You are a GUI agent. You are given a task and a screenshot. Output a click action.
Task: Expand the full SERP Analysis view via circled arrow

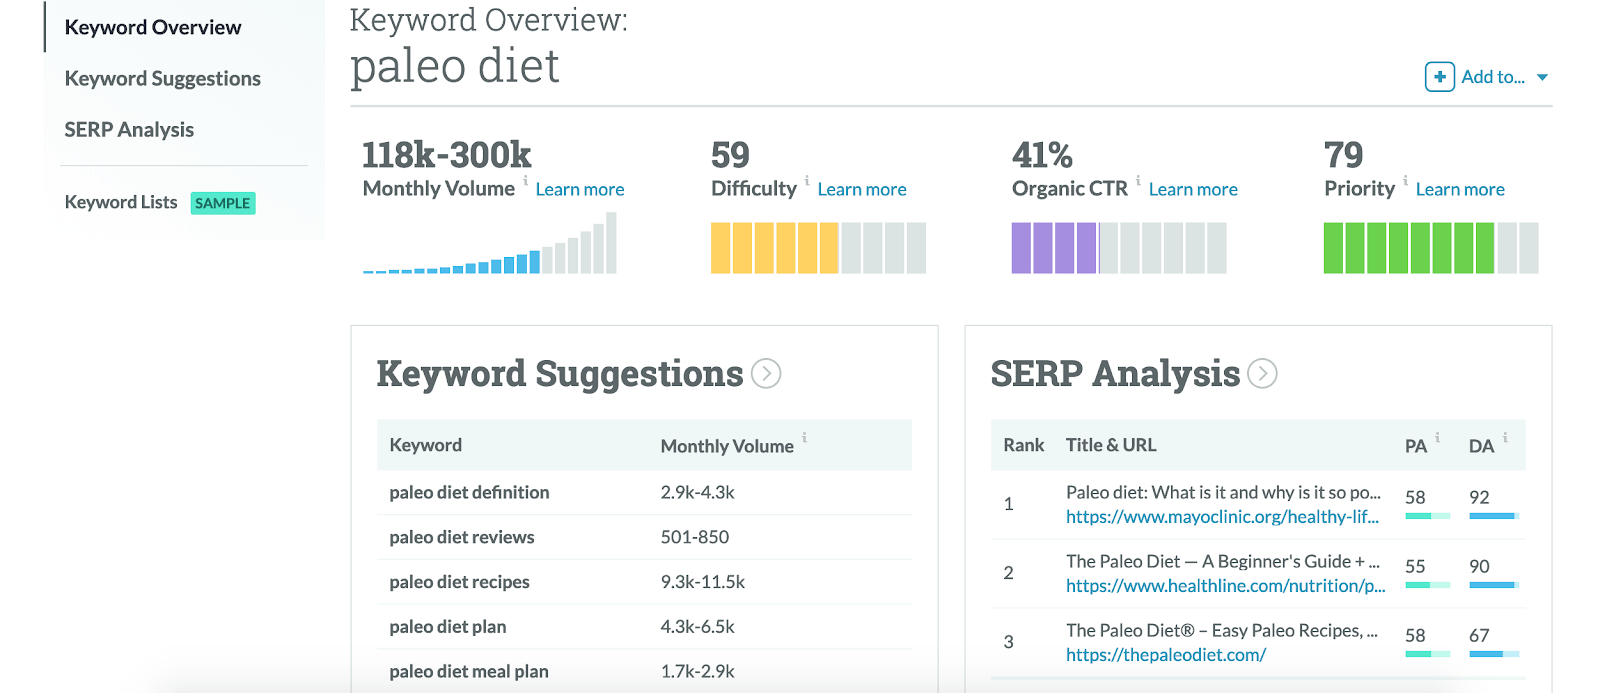(x=1263, y=374)
